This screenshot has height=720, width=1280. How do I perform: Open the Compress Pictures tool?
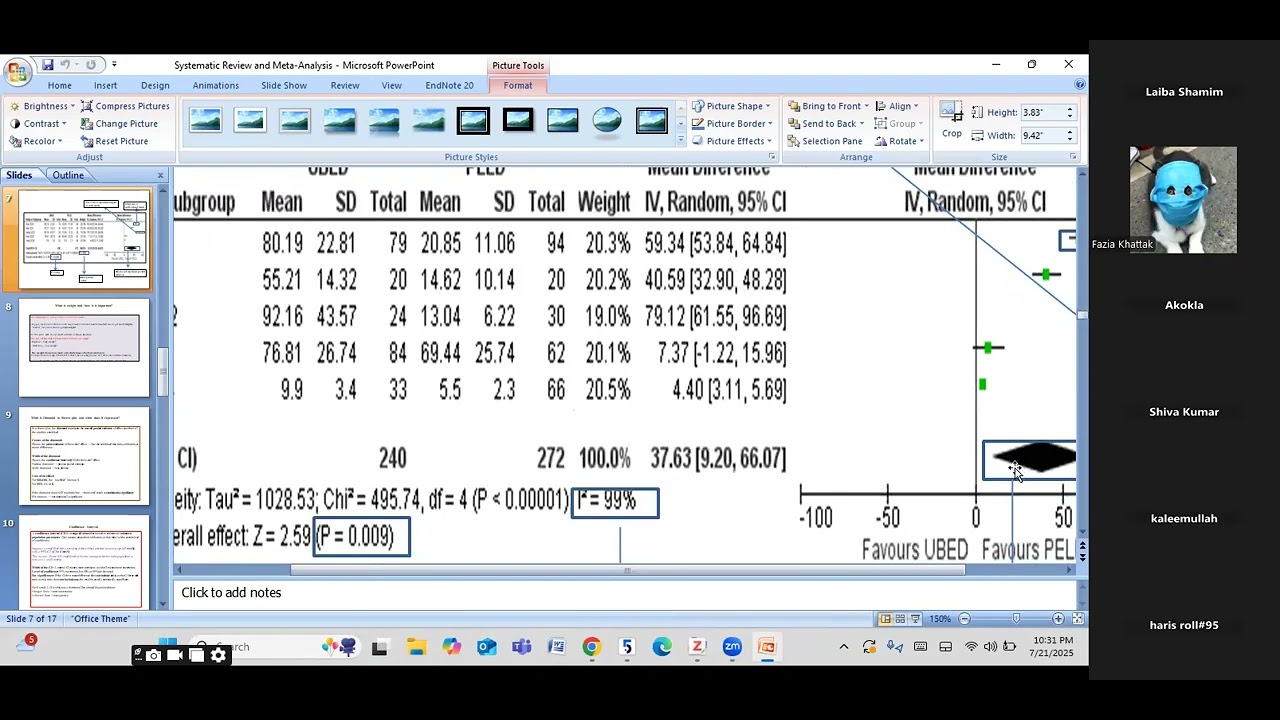[x=125, y=106]
